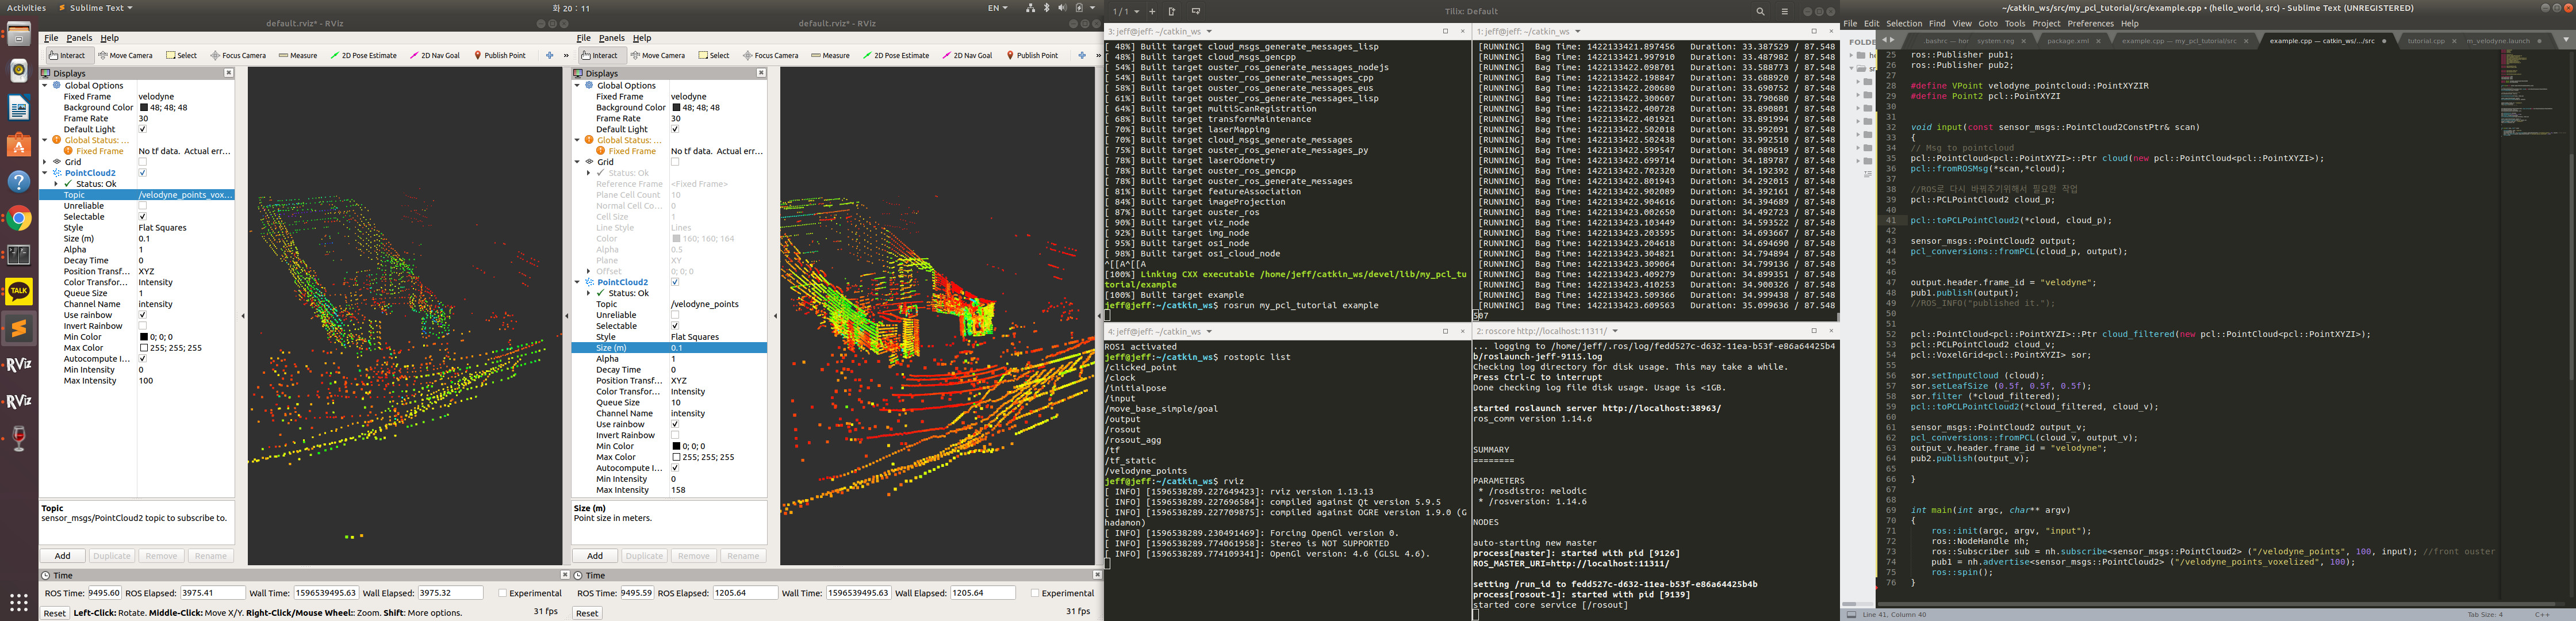Click Activities in top bar
This screenshot has height=621, width=2576.
pos(26,8)
